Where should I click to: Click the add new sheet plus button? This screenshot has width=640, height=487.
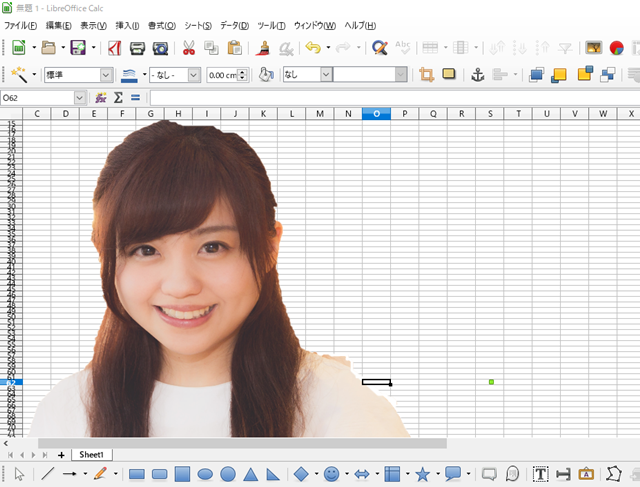click(x=61, y=454)
